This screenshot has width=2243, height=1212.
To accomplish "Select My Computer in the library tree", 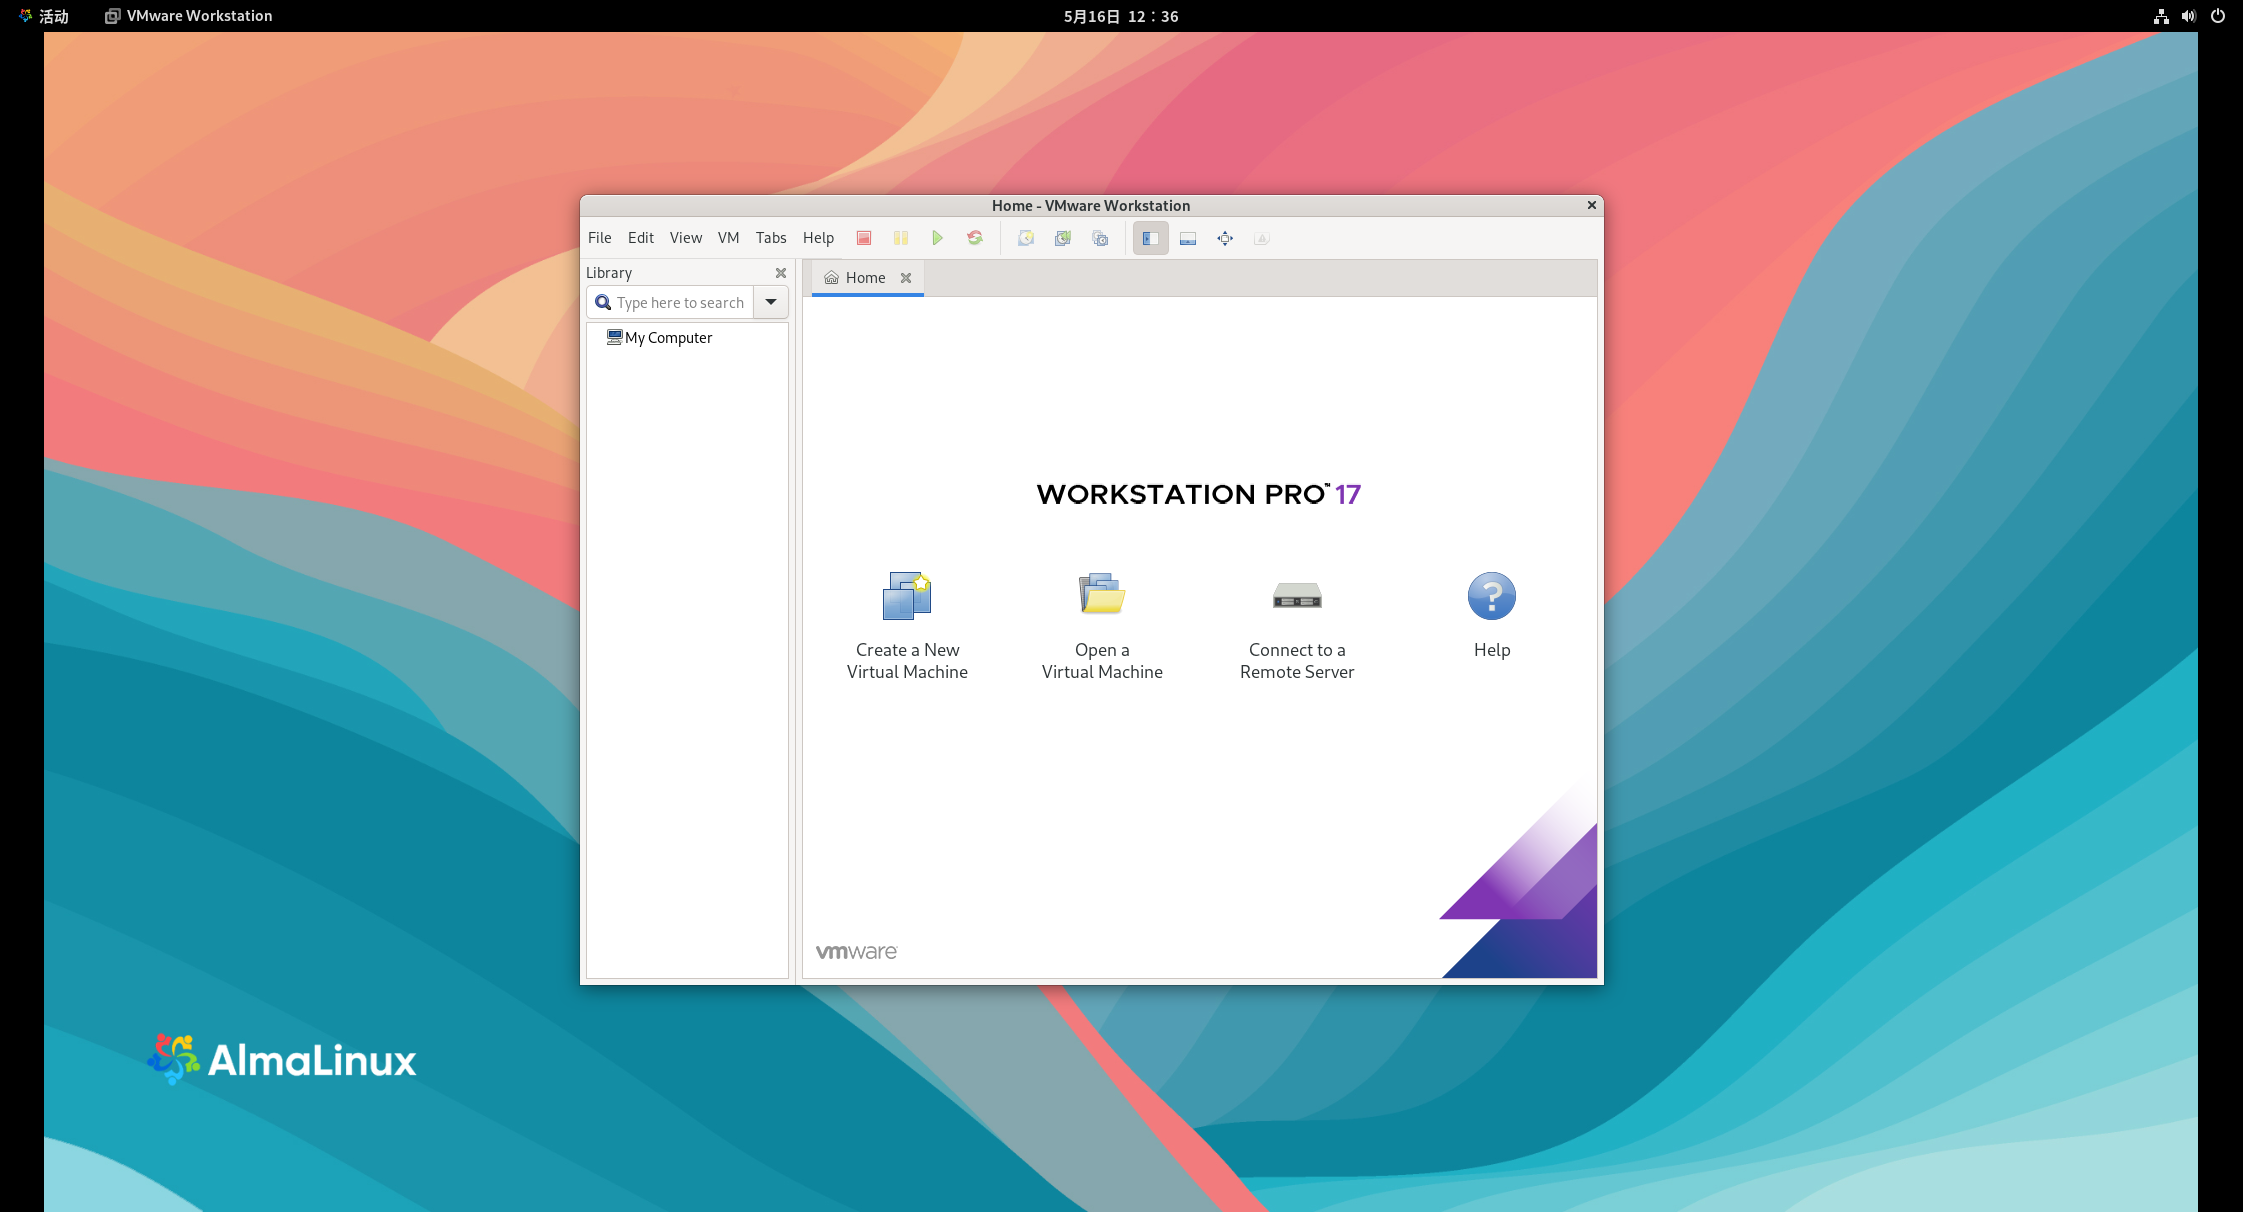I will click(x=659, y=338).
